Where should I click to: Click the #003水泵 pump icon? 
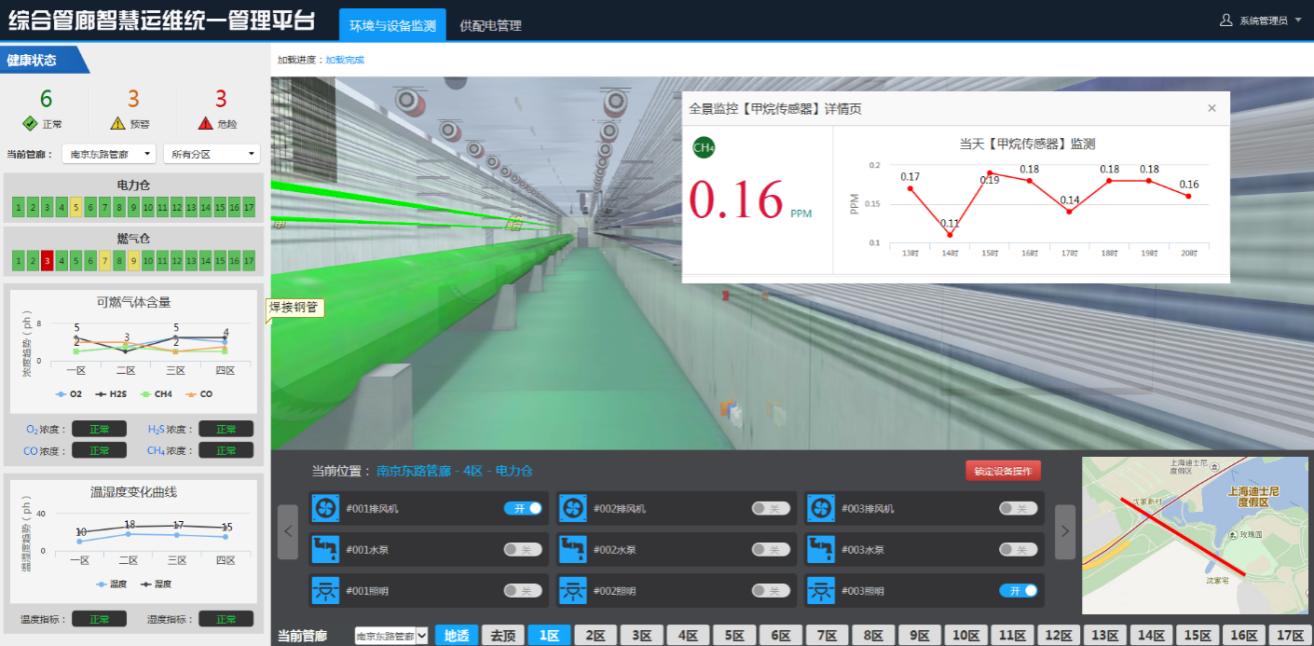coord(820,549)
